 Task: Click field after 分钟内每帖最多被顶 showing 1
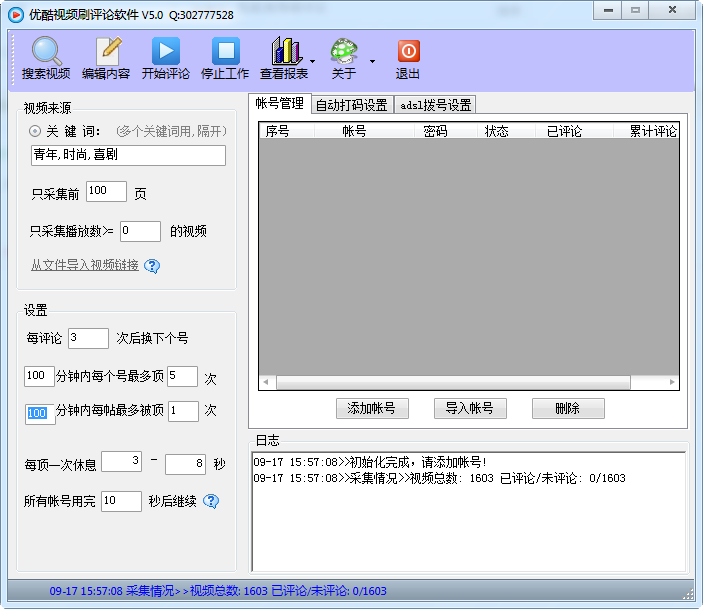183,411
